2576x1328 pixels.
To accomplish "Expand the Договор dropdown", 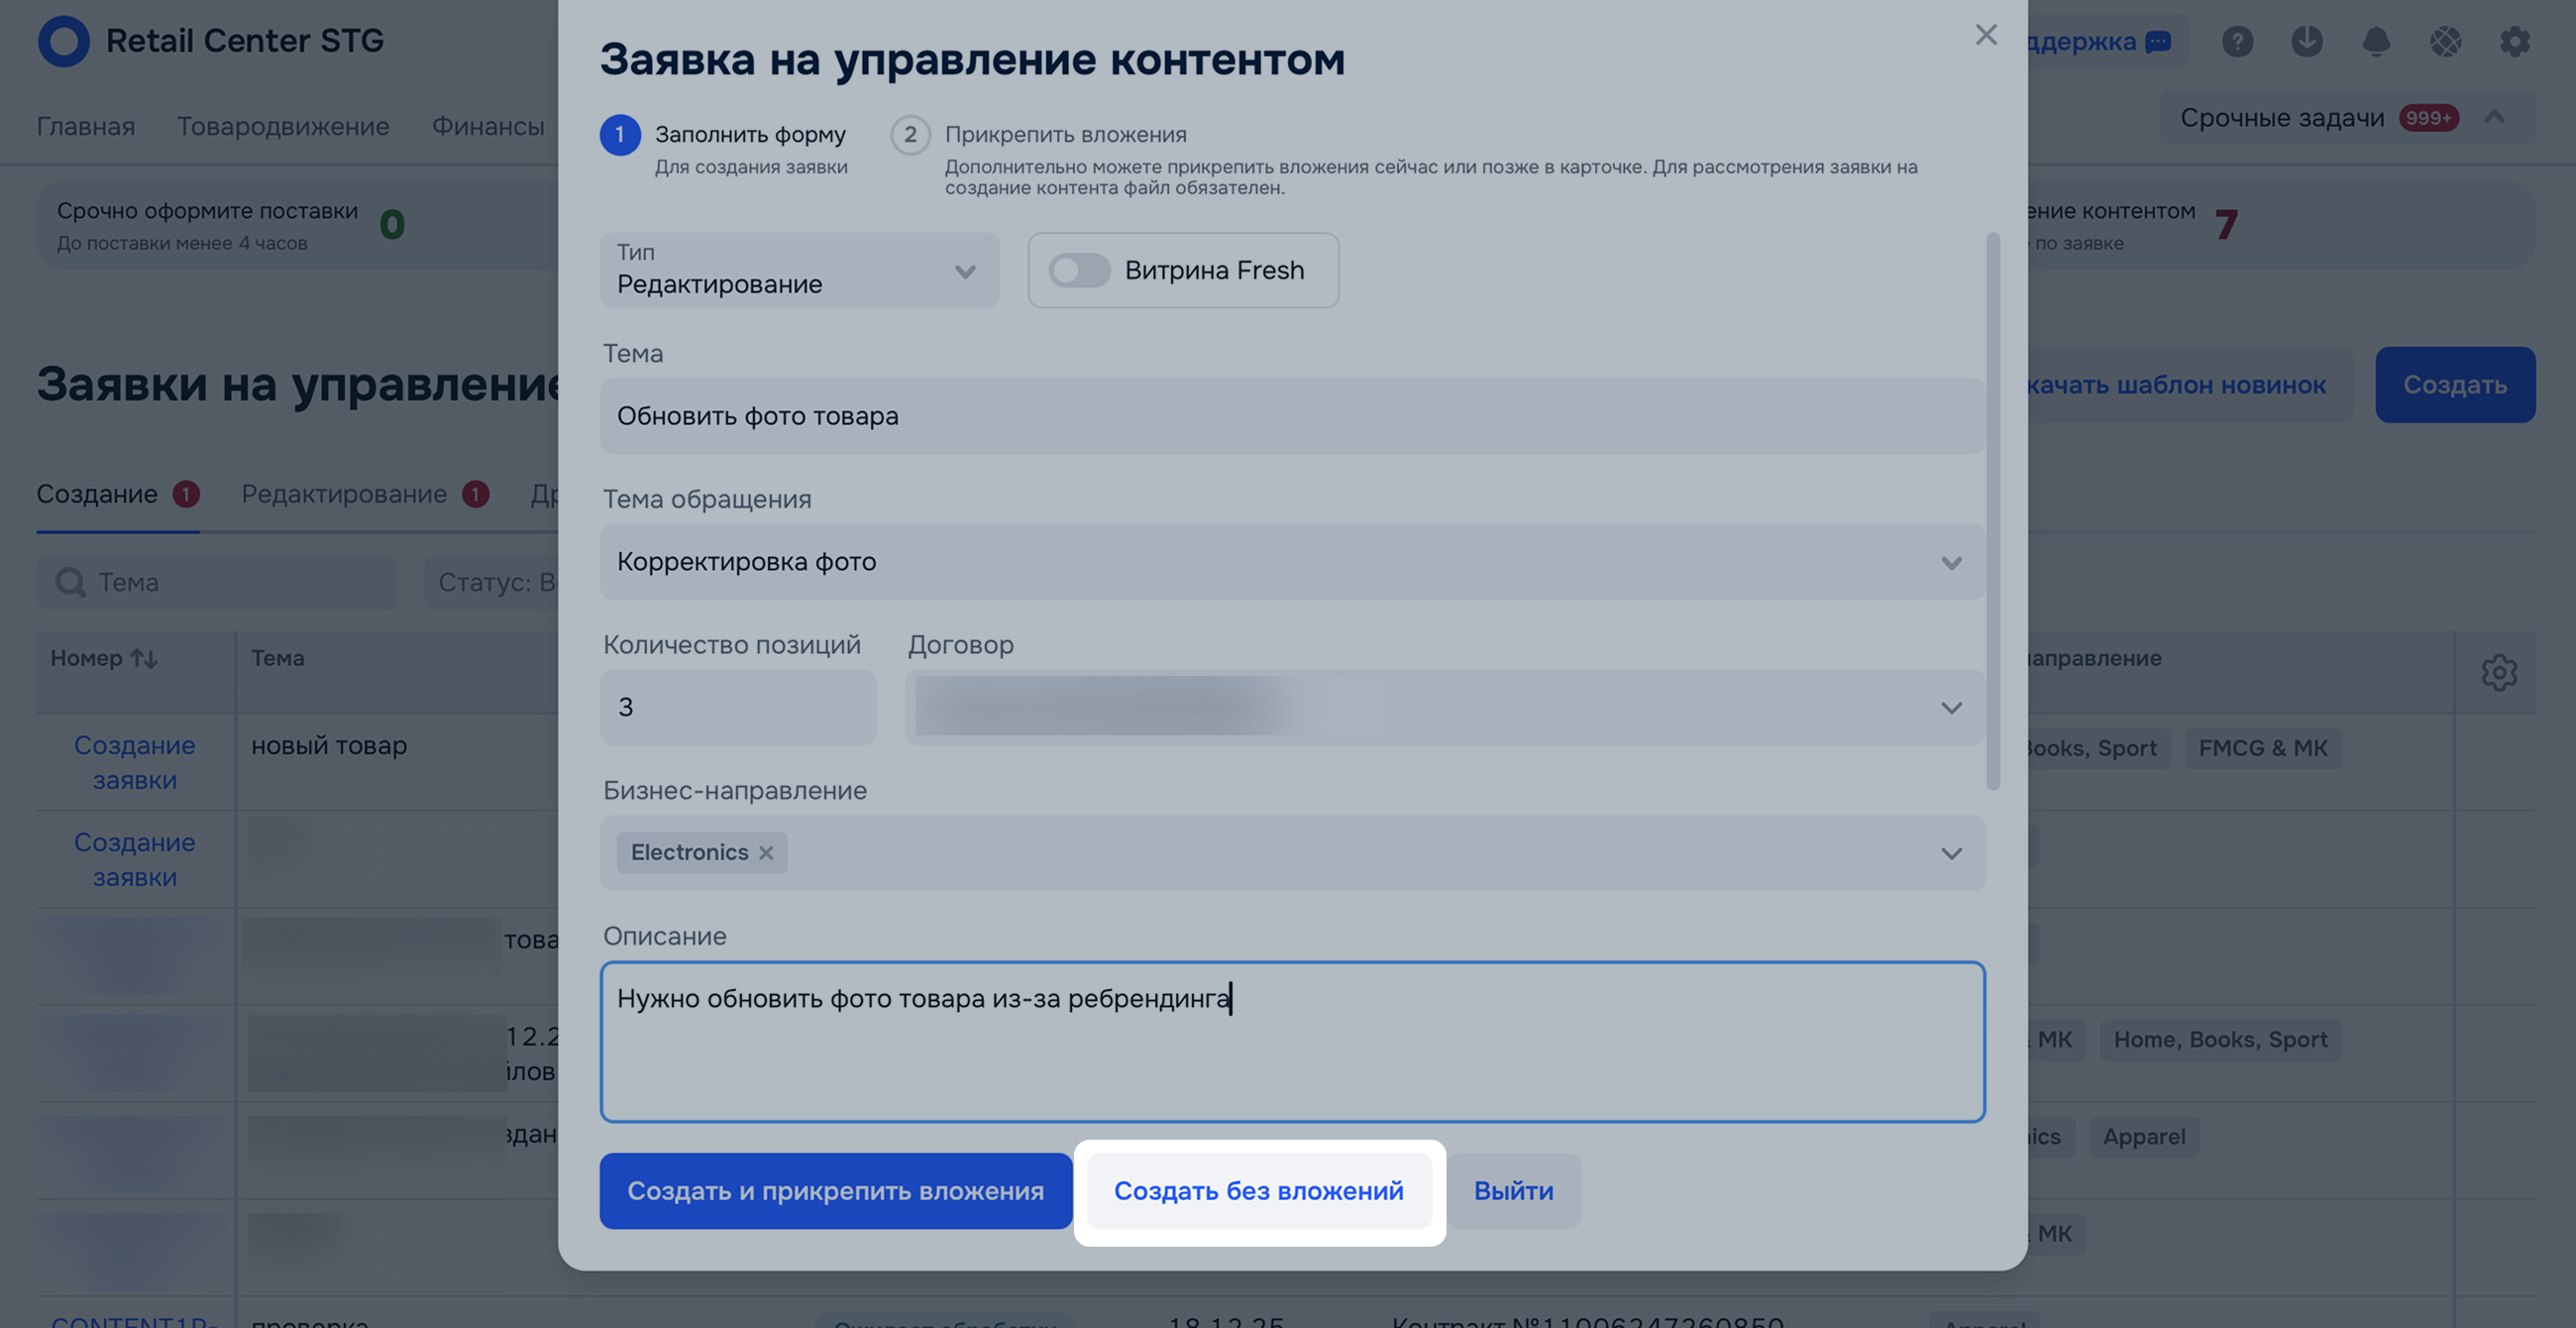I will click(1950, 708).
